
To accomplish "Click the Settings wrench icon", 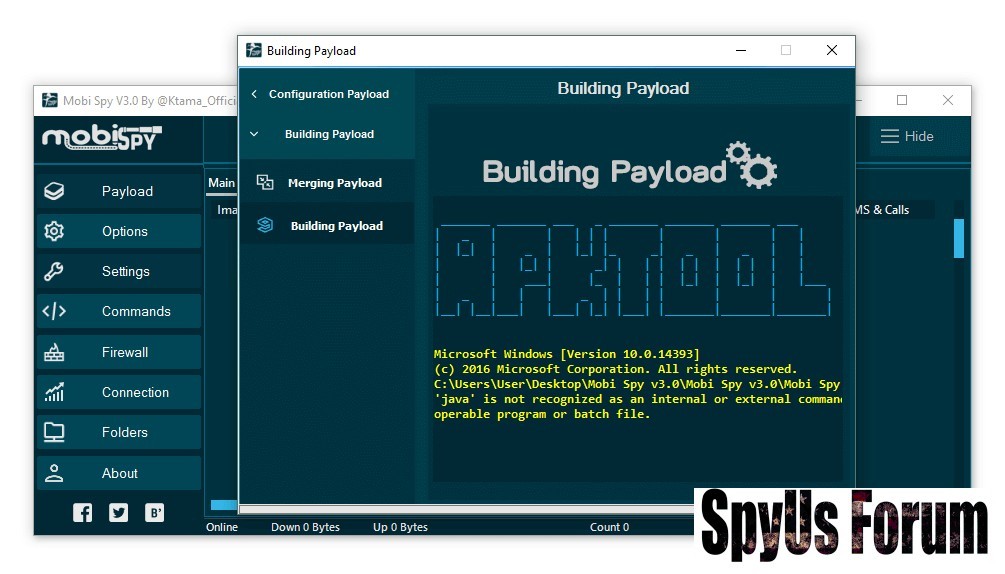I will click(x=54, y=271).
